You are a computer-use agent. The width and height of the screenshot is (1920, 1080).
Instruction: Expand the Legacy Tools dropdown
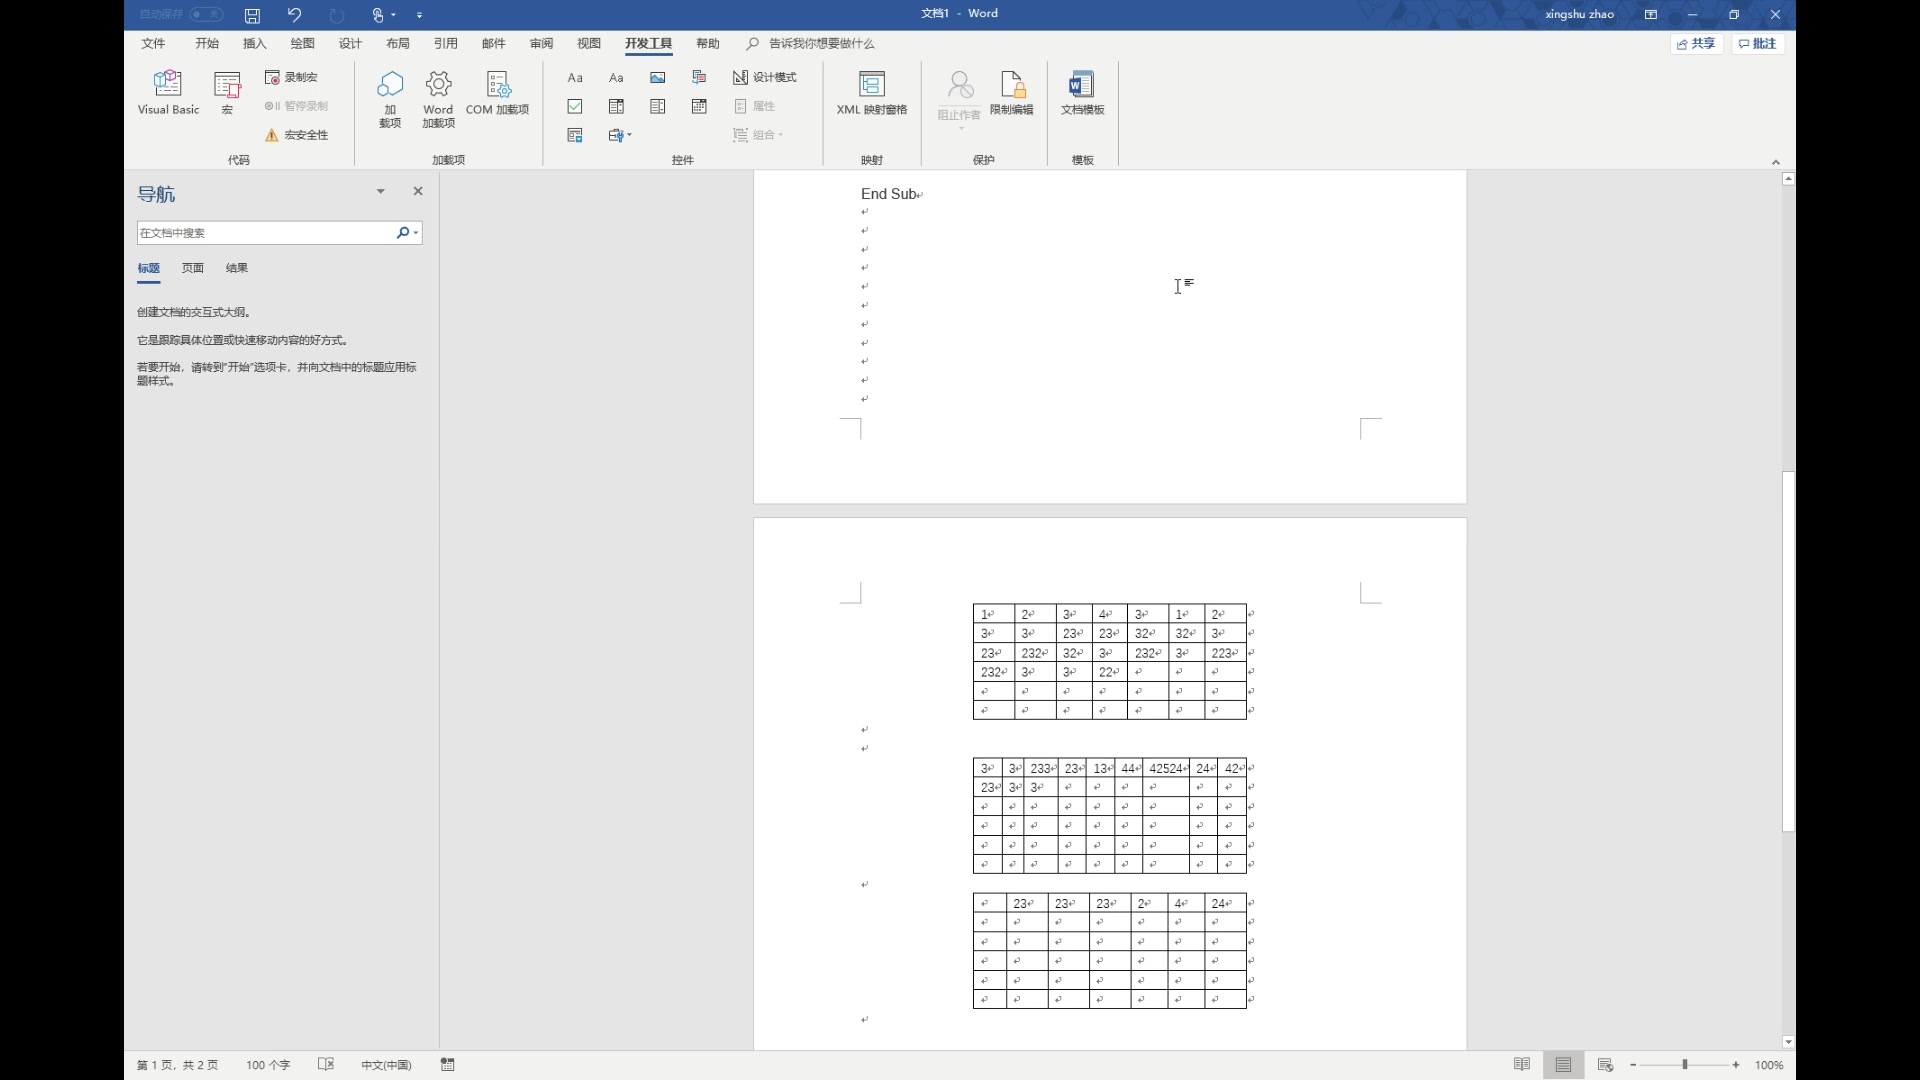620,135
